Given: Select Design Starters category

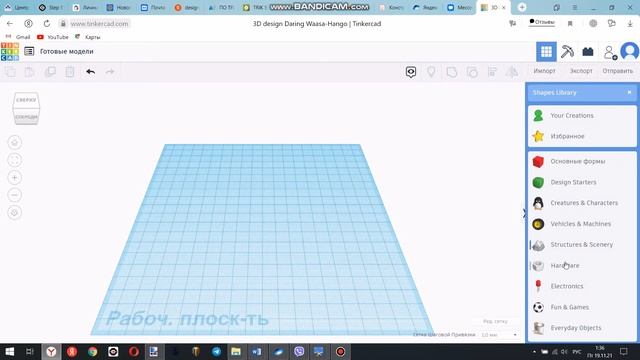Looking at the screenshot, I should [582, 182].
